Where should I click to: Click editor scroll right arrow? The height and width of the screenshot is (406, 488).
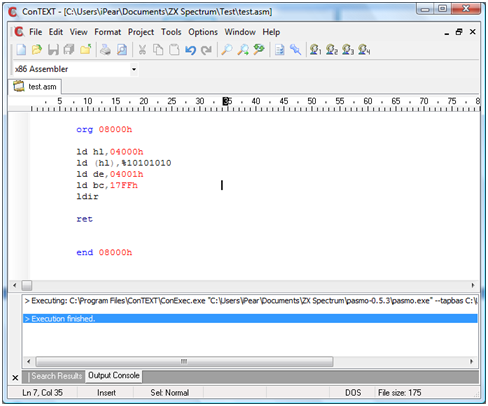tap(473, 285)
